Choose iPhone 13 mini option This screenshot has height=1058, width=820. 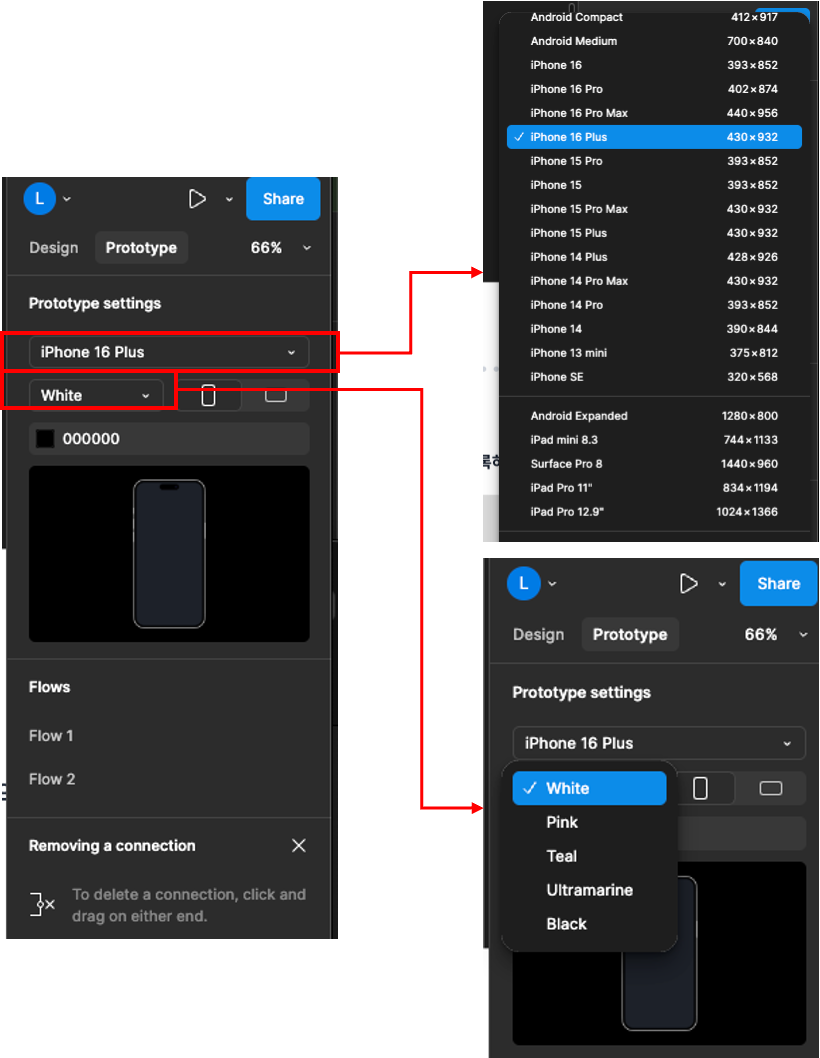pyautogui.click(x=654, y=353)
